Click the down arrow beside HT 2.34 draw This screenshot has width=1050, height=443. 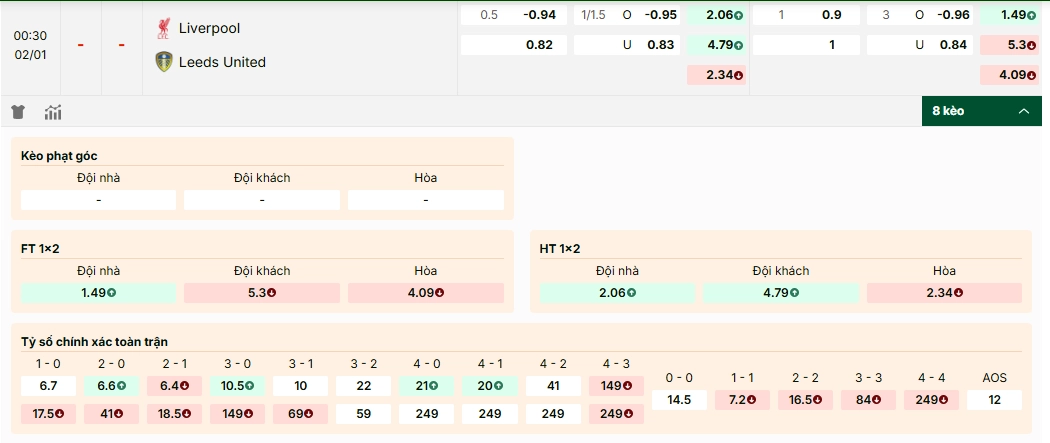click(959, 293)
